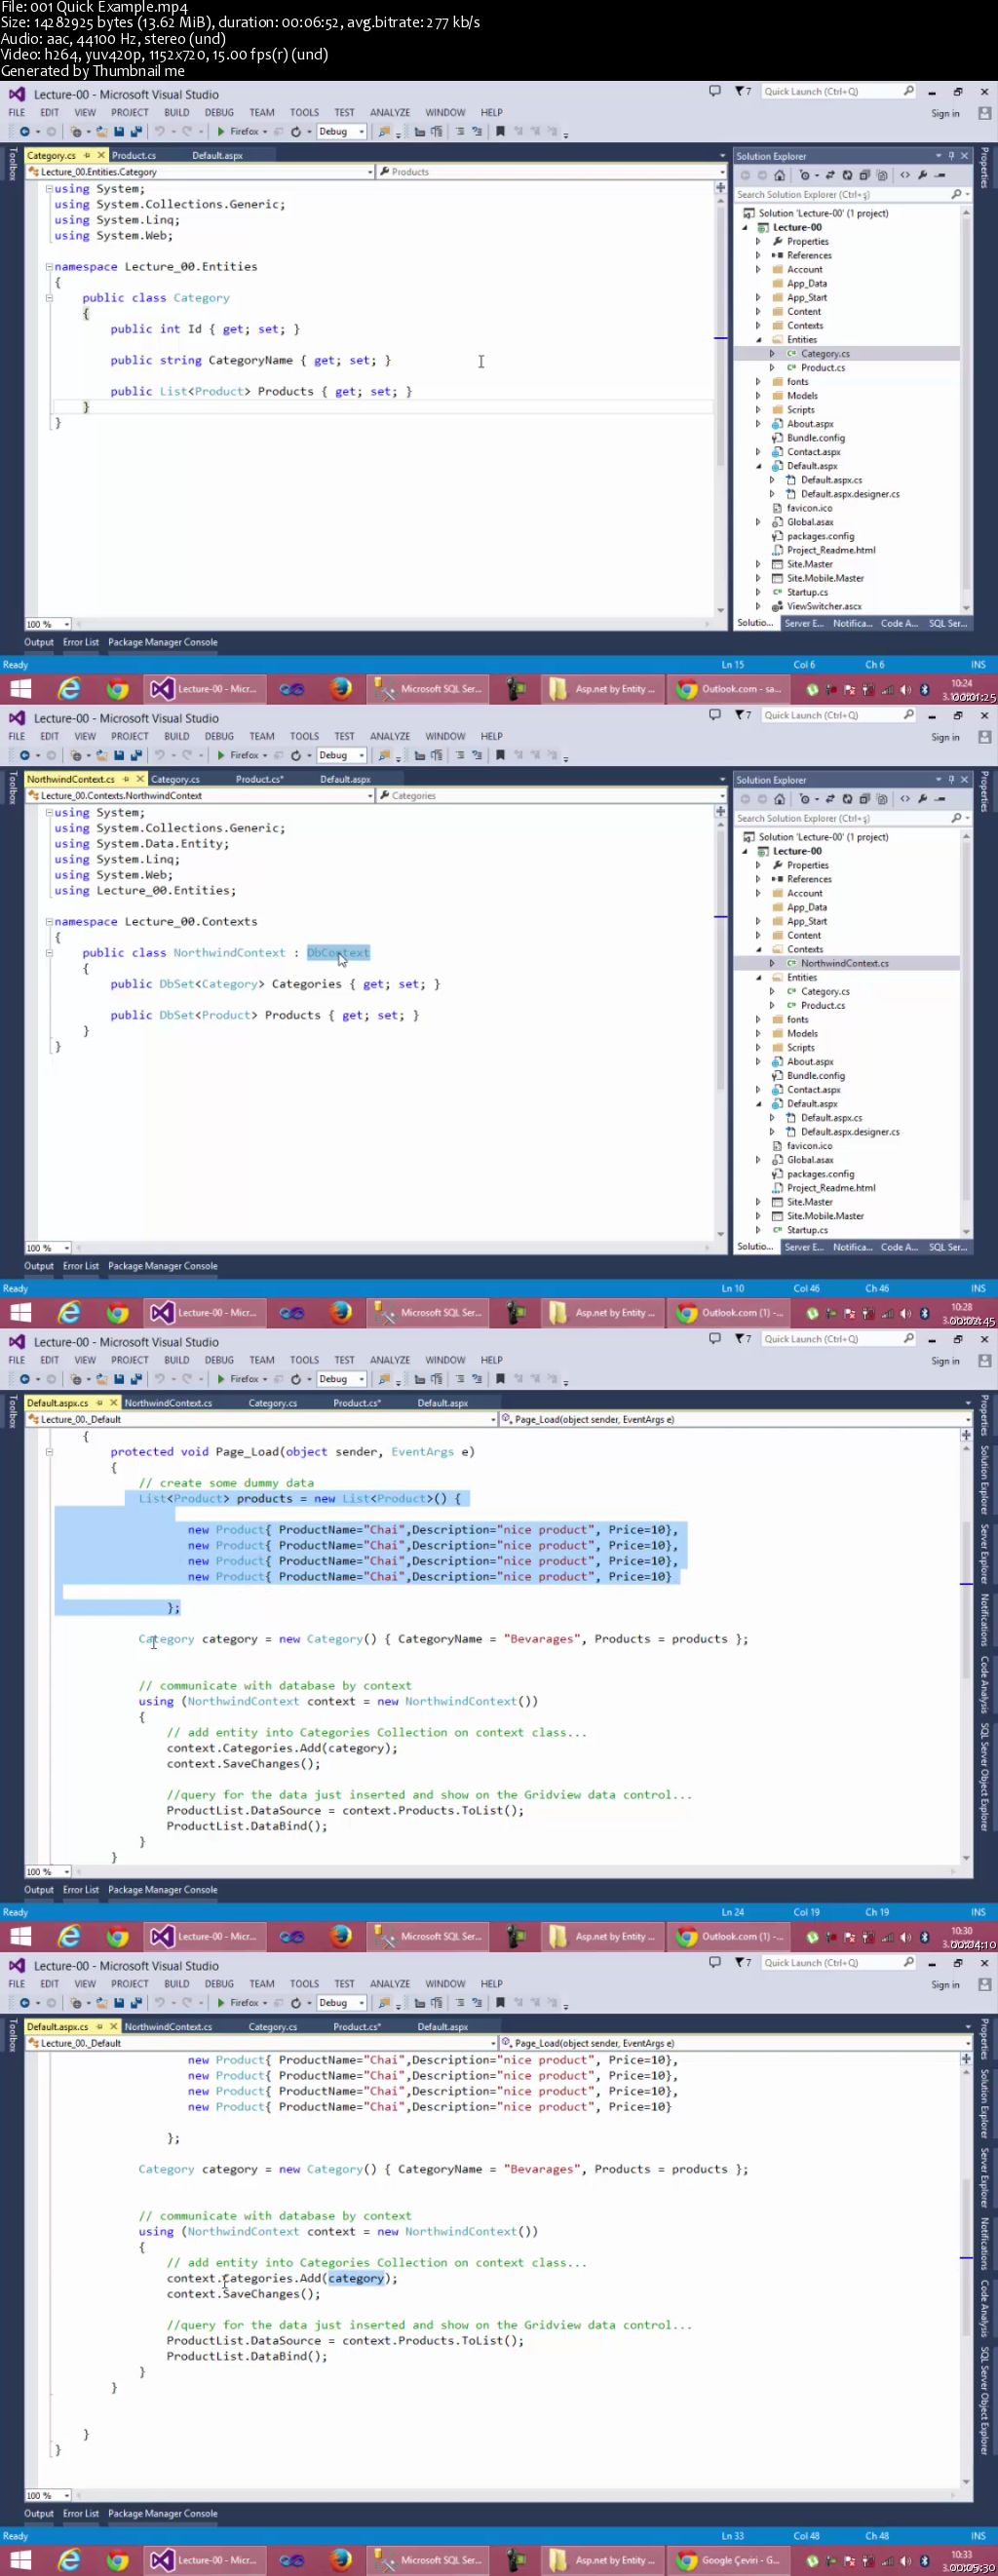The height and width of the screenshot is (2576, 998).
Task: Open FILE menu in 10:24 frame
Action: [17, 113]
